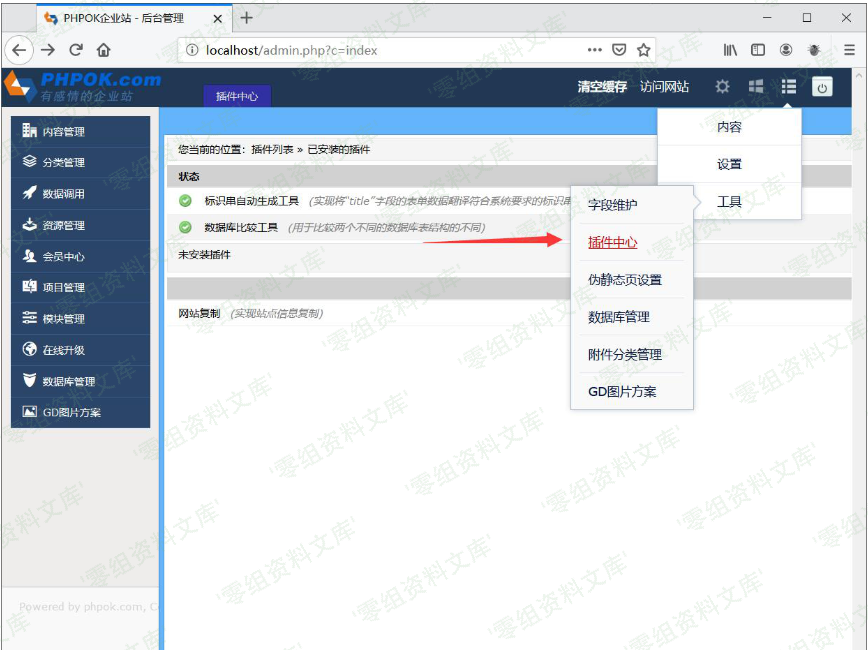Viewport: 868px width, 650px height.
Task: Expand the 设置 menu entry
Action: coord(729,164)
